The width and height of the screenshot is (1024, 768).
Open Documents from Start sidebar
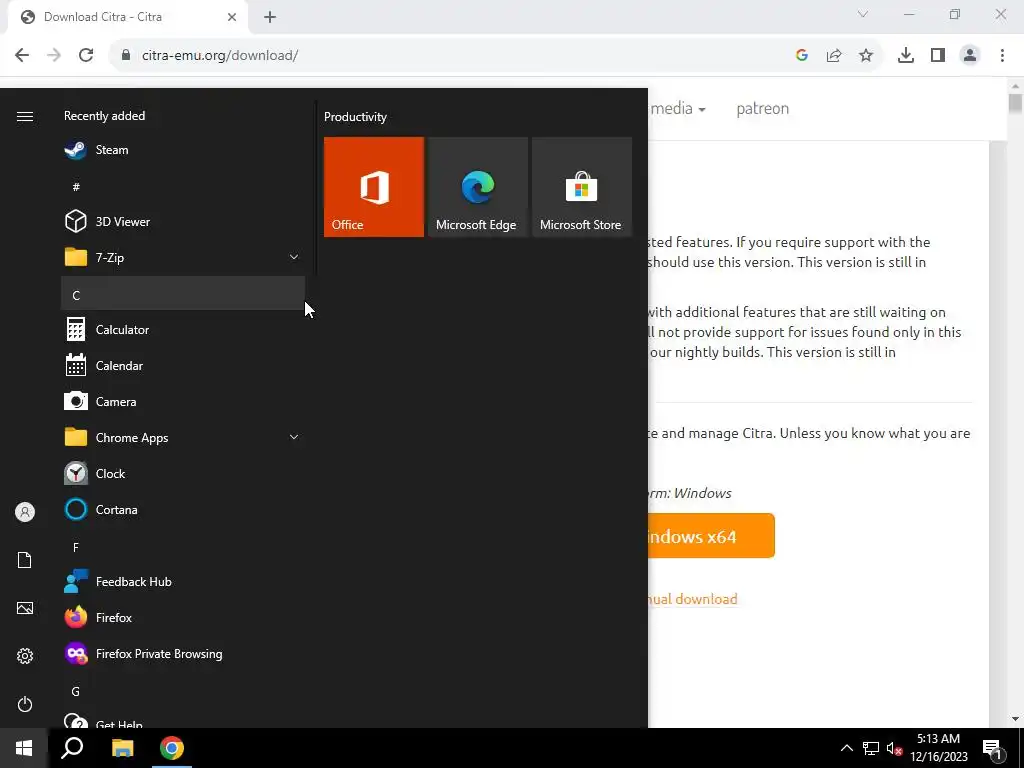click(25, 560)
